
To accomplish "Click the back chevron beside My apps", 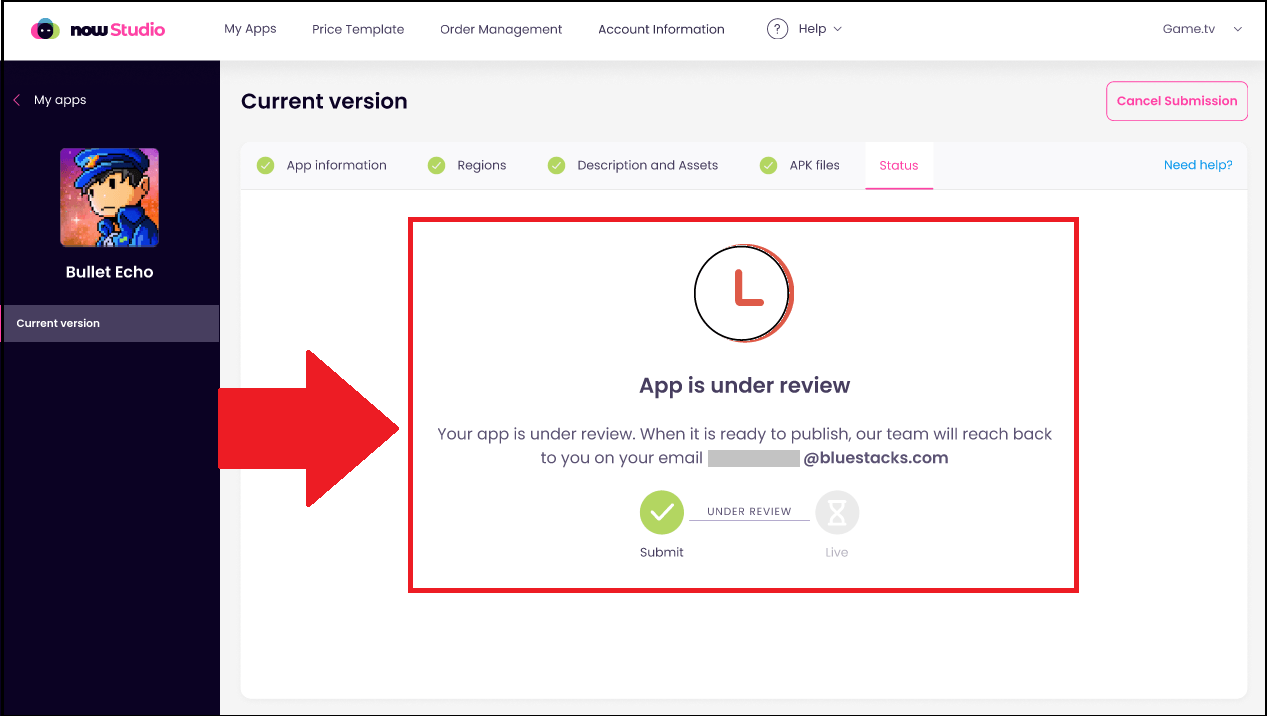I will (17, 100).
